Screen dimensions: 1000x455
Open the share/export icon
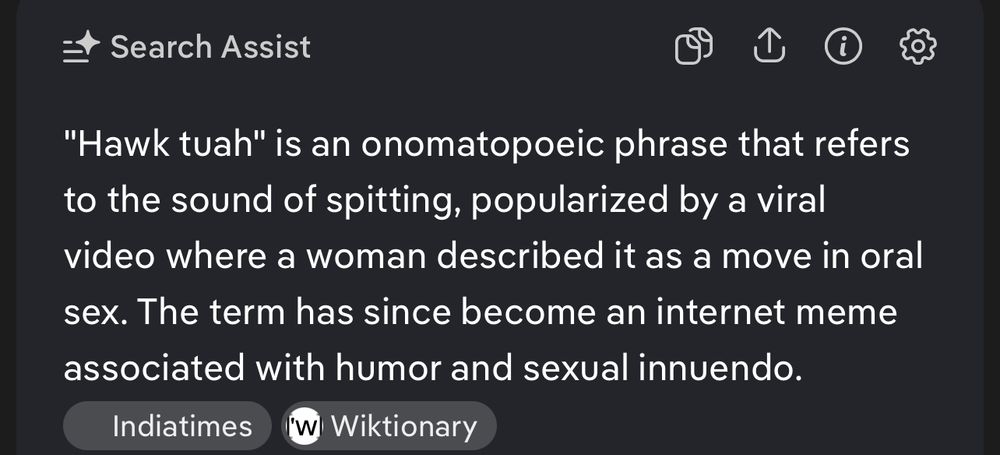(769, 46)
